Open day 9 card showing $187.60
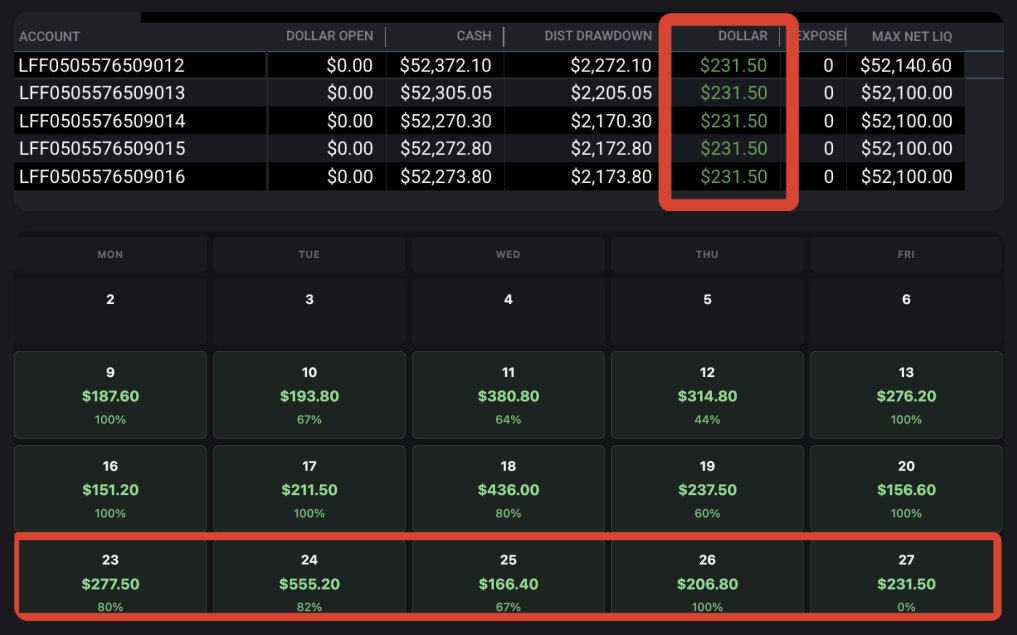The image size is (1017, 635). [110, 395]
